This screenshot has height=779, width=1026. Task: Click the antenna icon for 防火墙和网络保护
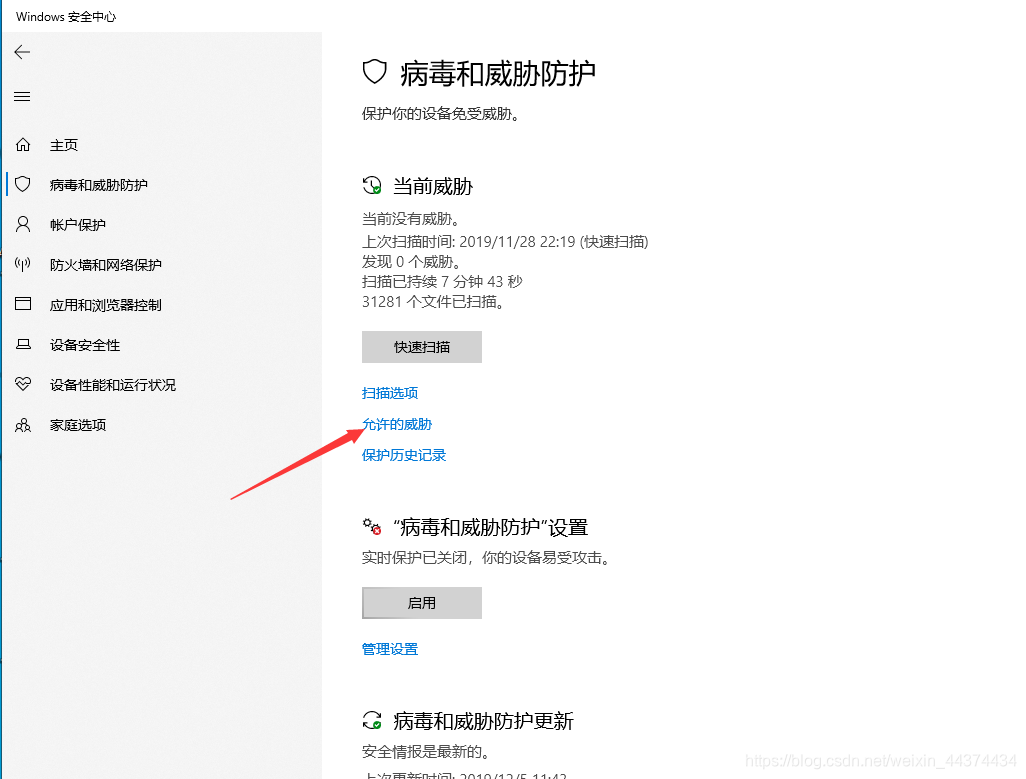[x=23, y=264]
